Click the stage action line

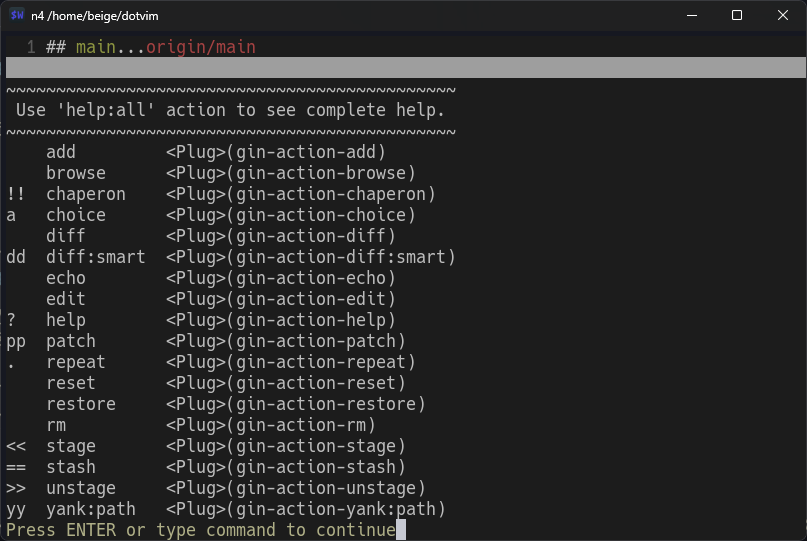coord(71,446)
